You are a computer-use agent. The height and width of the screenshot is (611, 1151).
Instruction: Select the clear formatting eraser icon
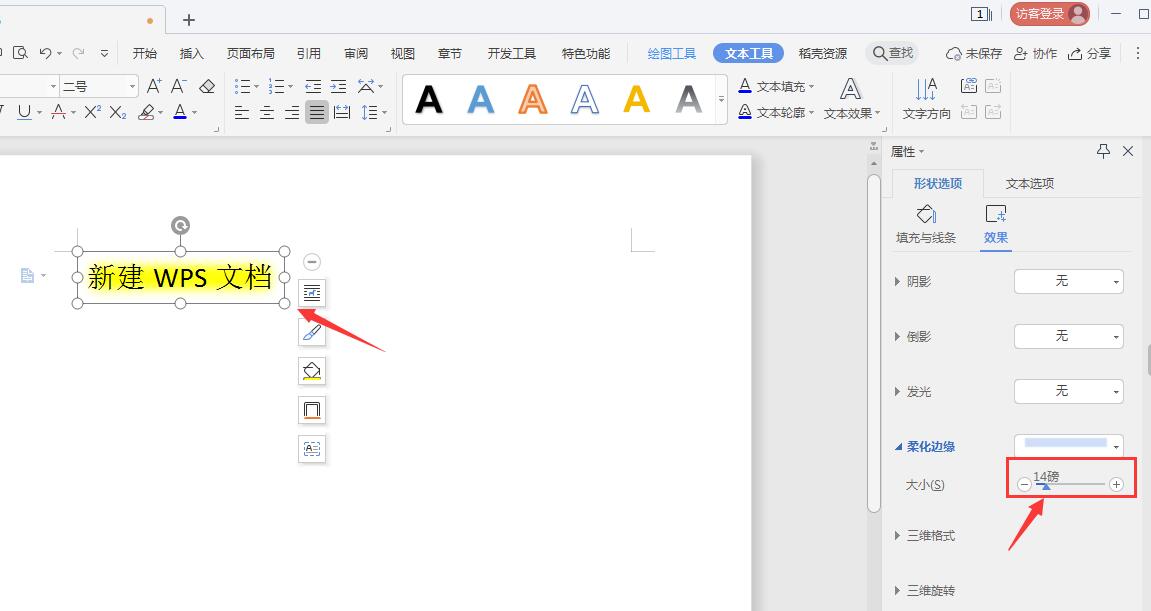206,87
